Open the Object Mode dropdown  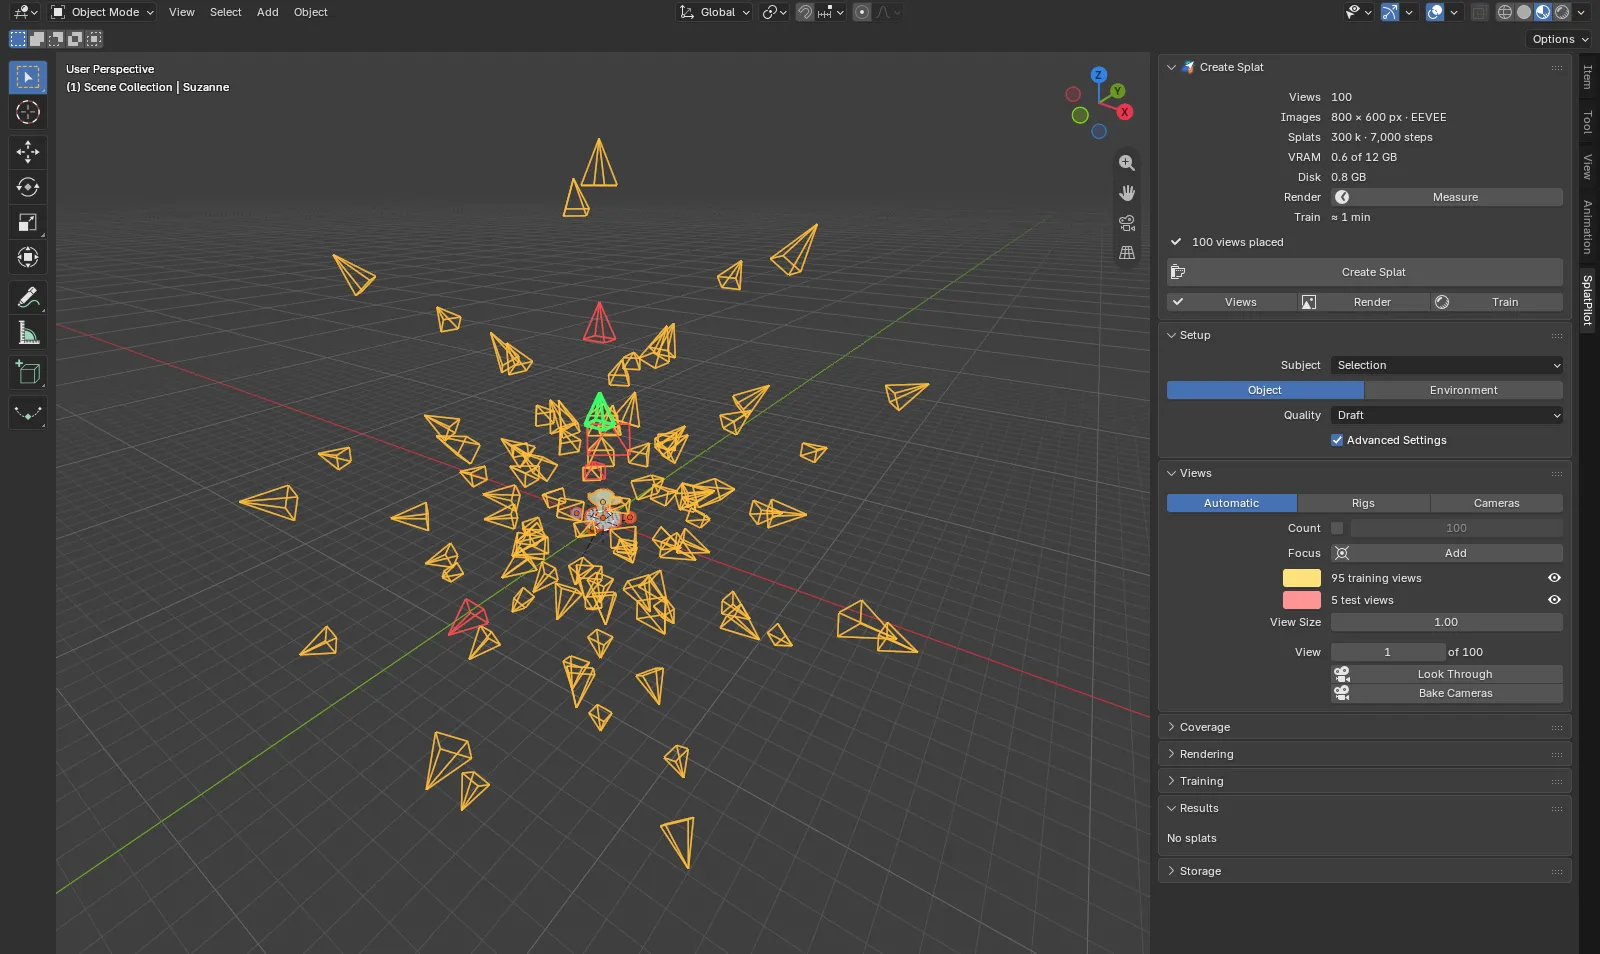coord(102,12)
